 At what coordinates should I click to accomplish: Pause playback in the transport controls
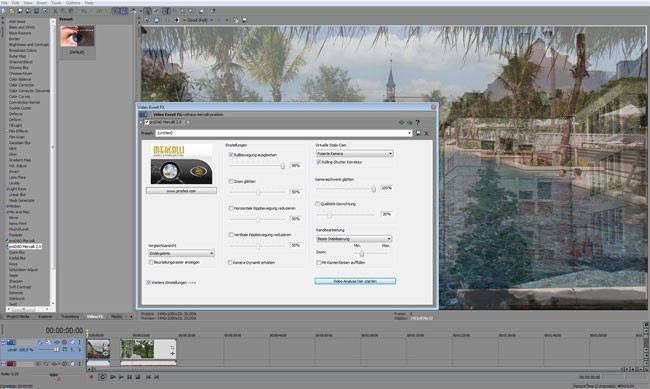click(x=129, y=377)
